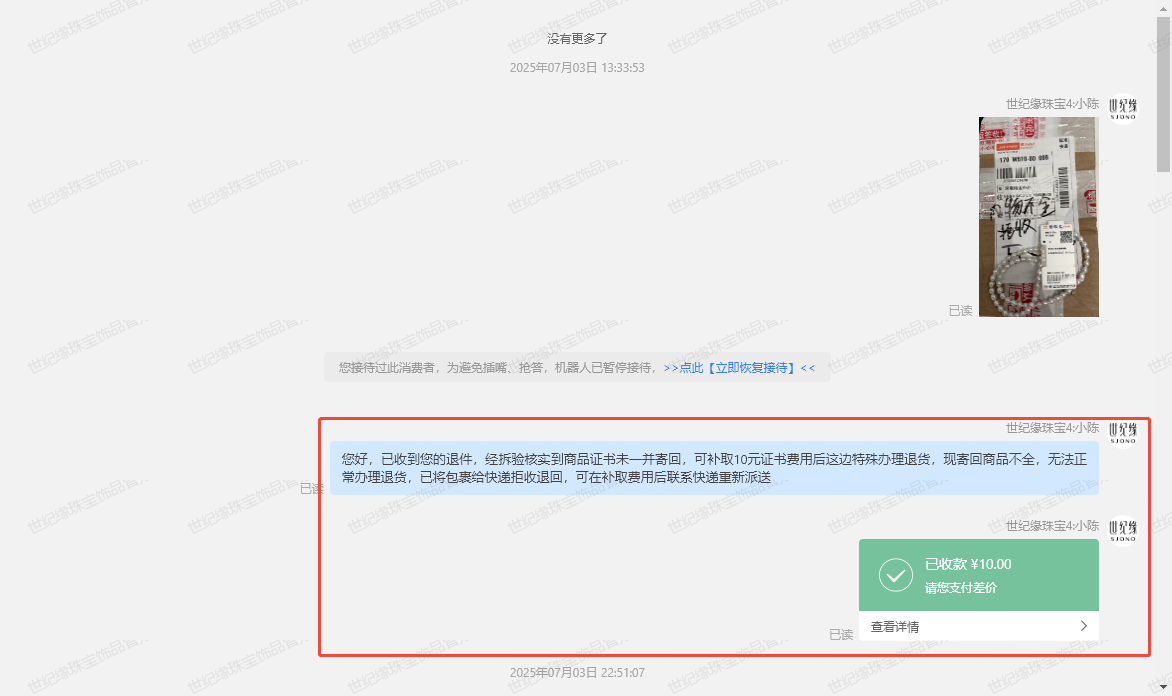Click the 没有更多了 label at the top
Image resolution: width=1172 pixels, height=696 pixels.
click(x=577, y=39)
